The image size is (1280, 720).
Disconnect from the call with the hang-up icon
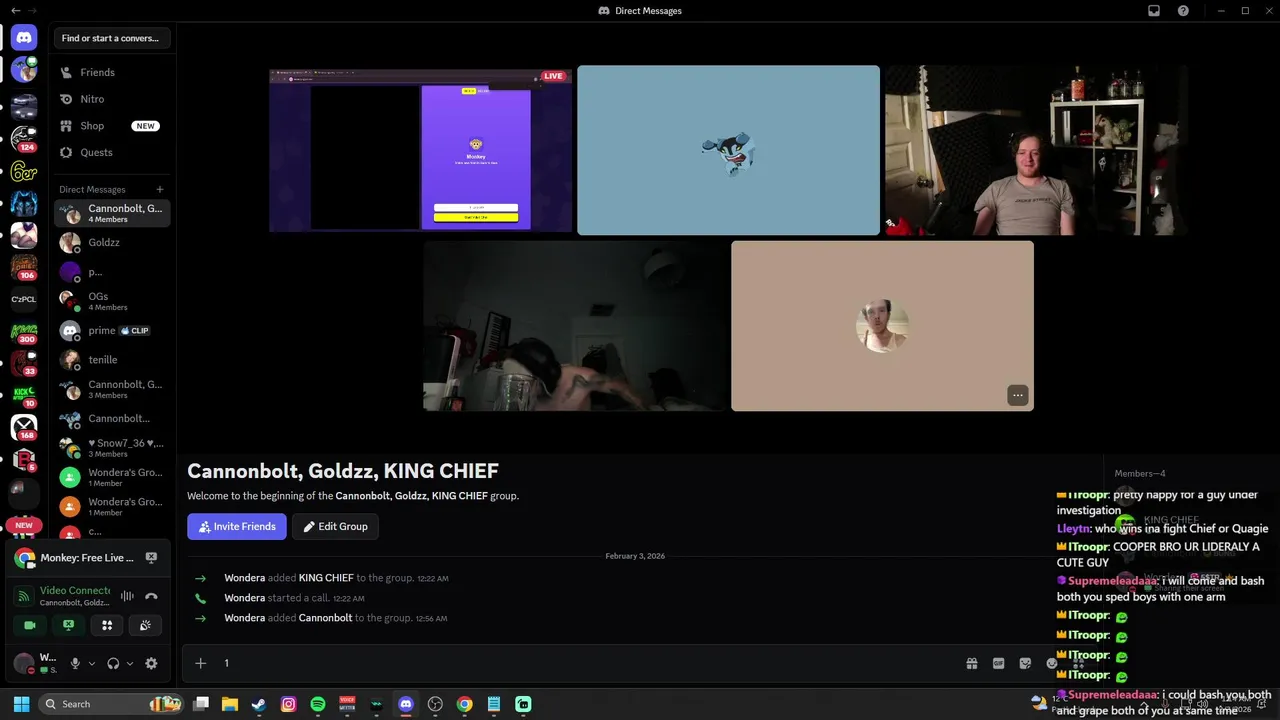(x=151, y=596)
